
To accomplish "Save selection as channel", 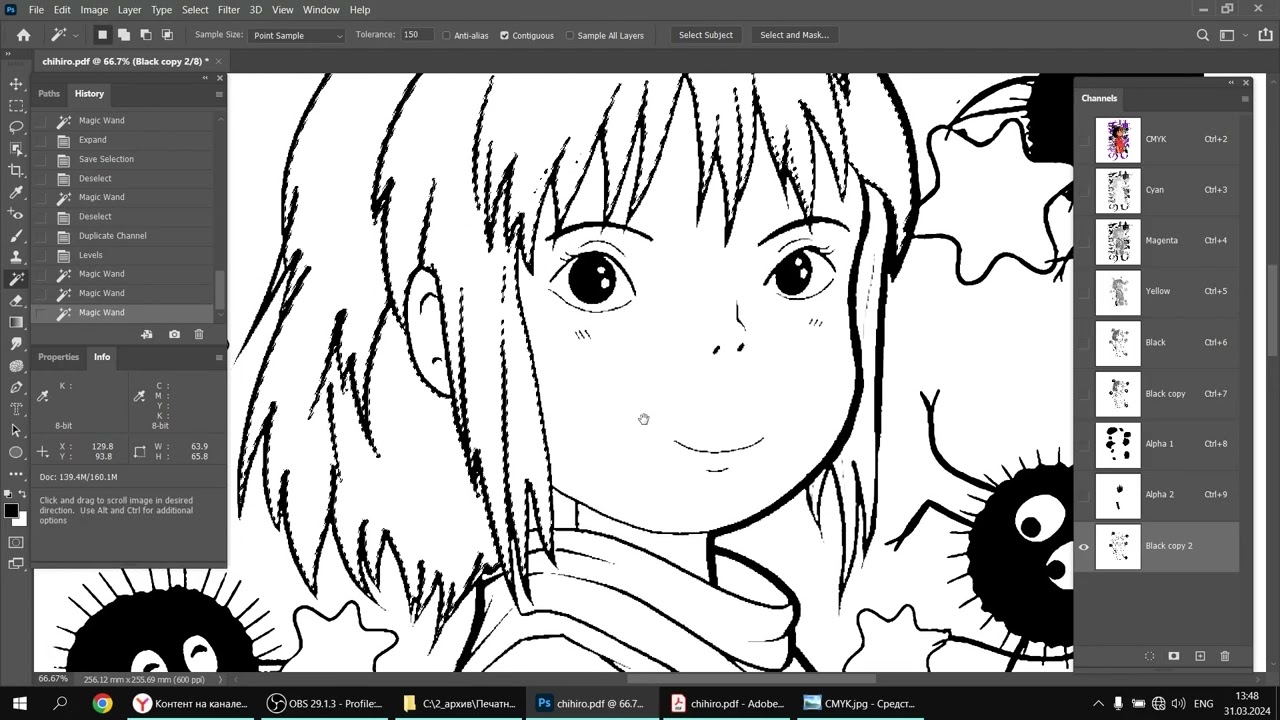I will coord(1174,656).
